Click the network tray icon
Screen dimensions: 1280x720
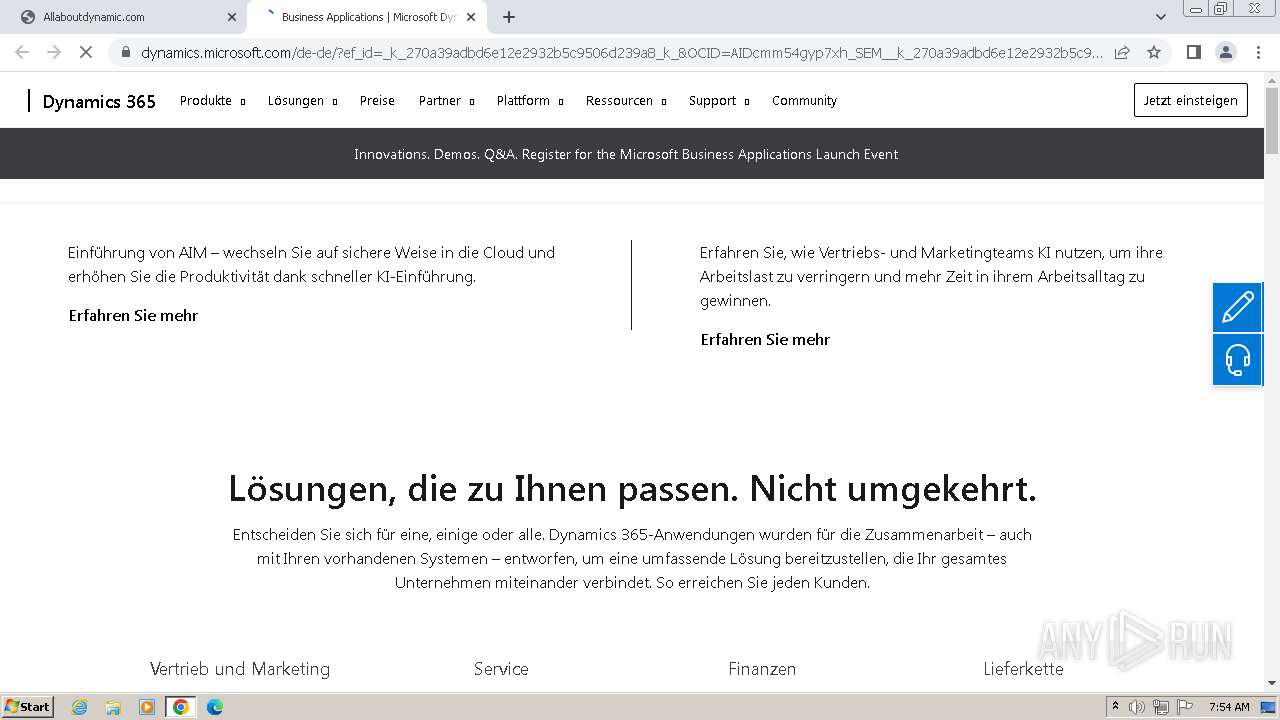point(1161,707)
